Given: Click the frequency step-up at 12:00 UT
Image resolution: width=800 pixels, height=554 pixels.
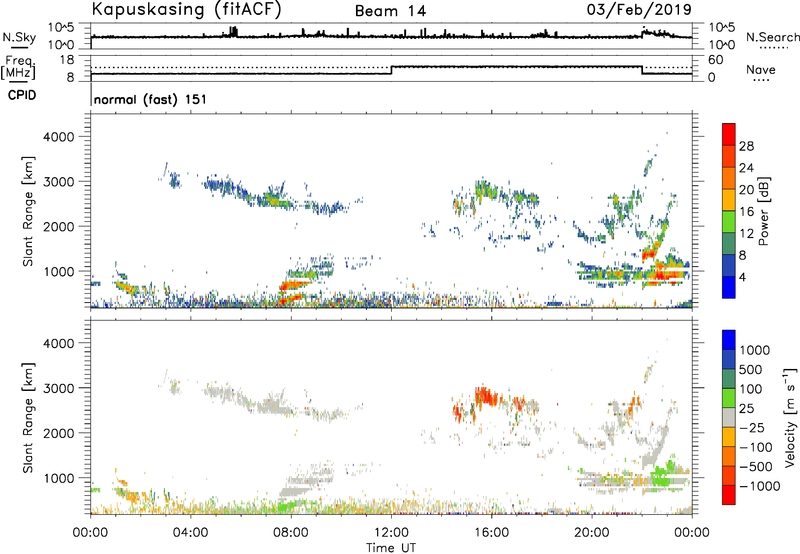Looking at the screenshot, I should click(x=391, y=70).
